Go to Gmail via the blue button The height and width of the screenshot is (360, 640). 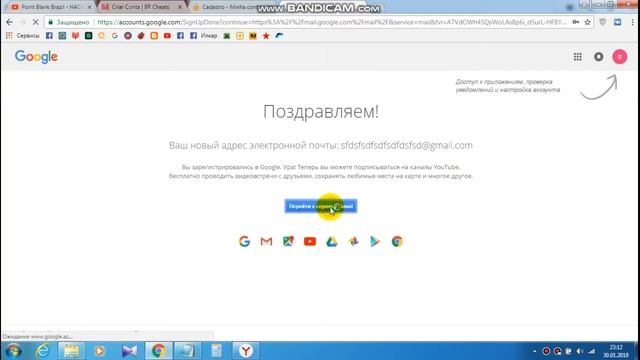point(321,206)
